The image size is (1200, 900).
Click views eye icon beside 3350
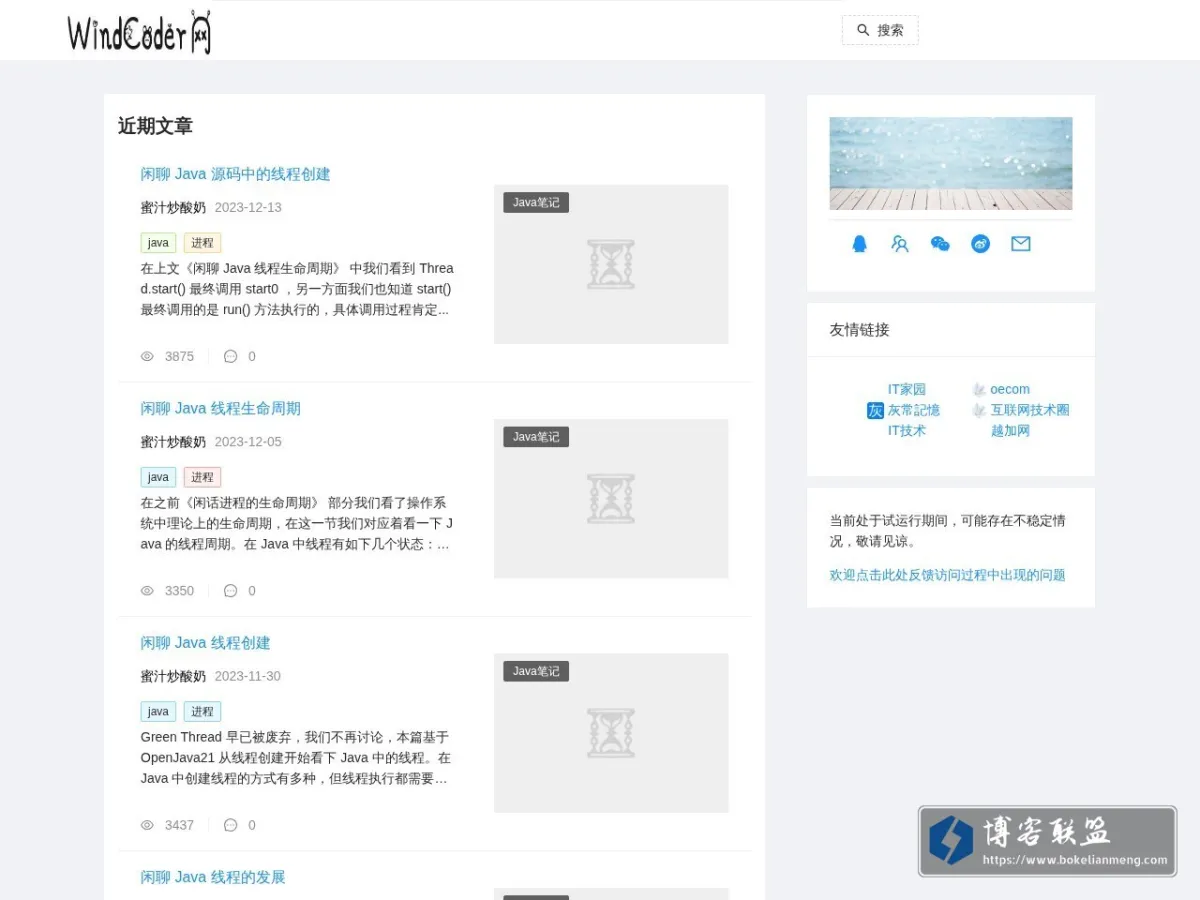coord(147,591)
